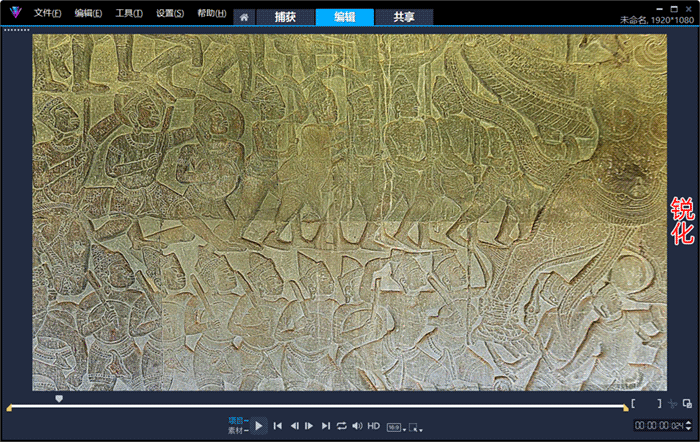Adjust the timecode stepper arrows
700x442 pixels.
(688, 425)
